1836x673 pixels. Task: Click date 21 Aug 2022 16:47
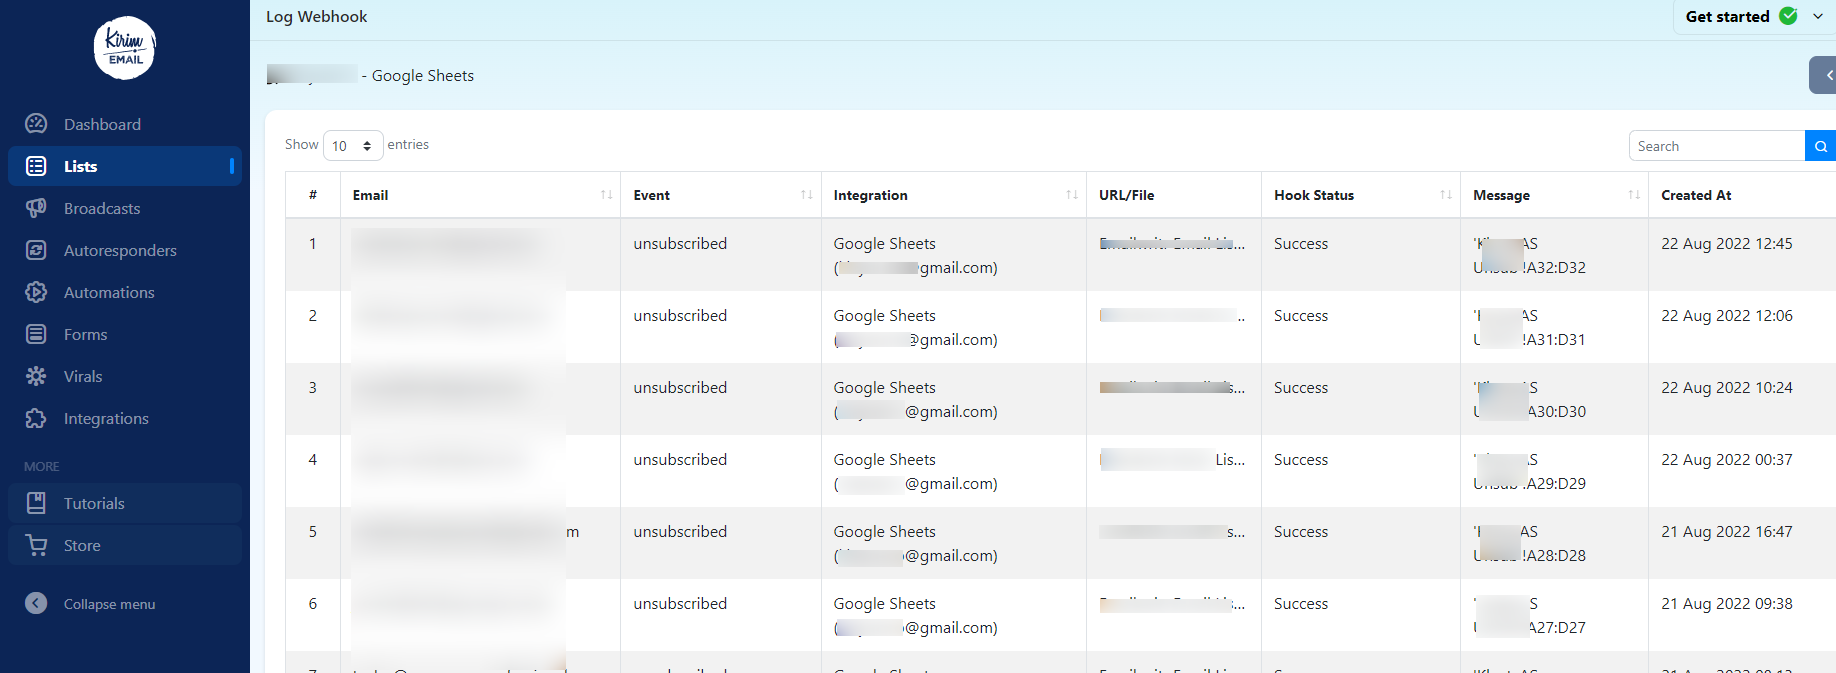1727,531
